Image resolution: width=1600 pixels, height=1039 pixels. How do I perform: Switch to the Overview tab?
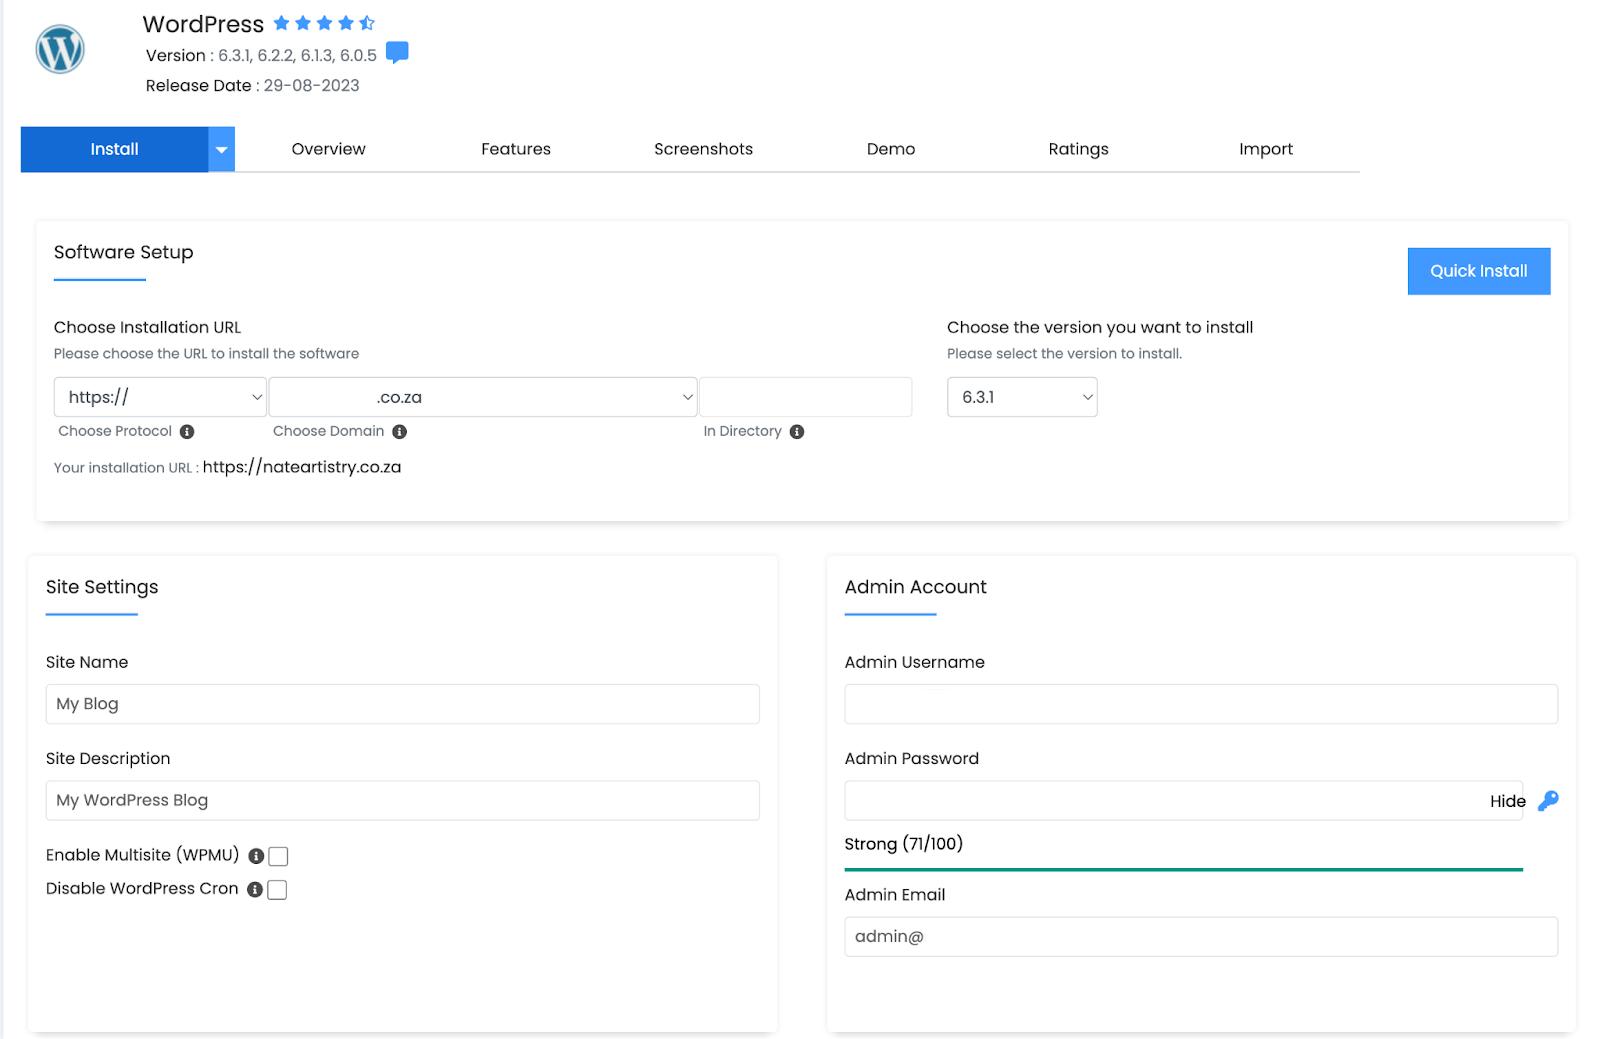point(328,149)
